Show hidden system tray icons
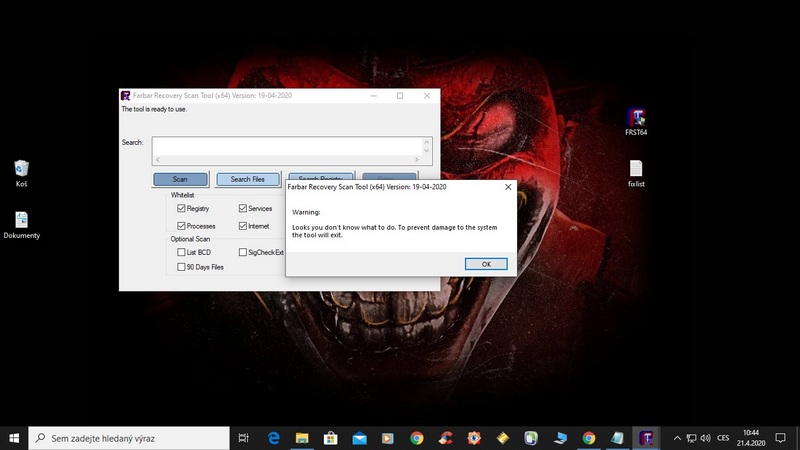Screen dimensions: 800x450 tap(677, 438)
